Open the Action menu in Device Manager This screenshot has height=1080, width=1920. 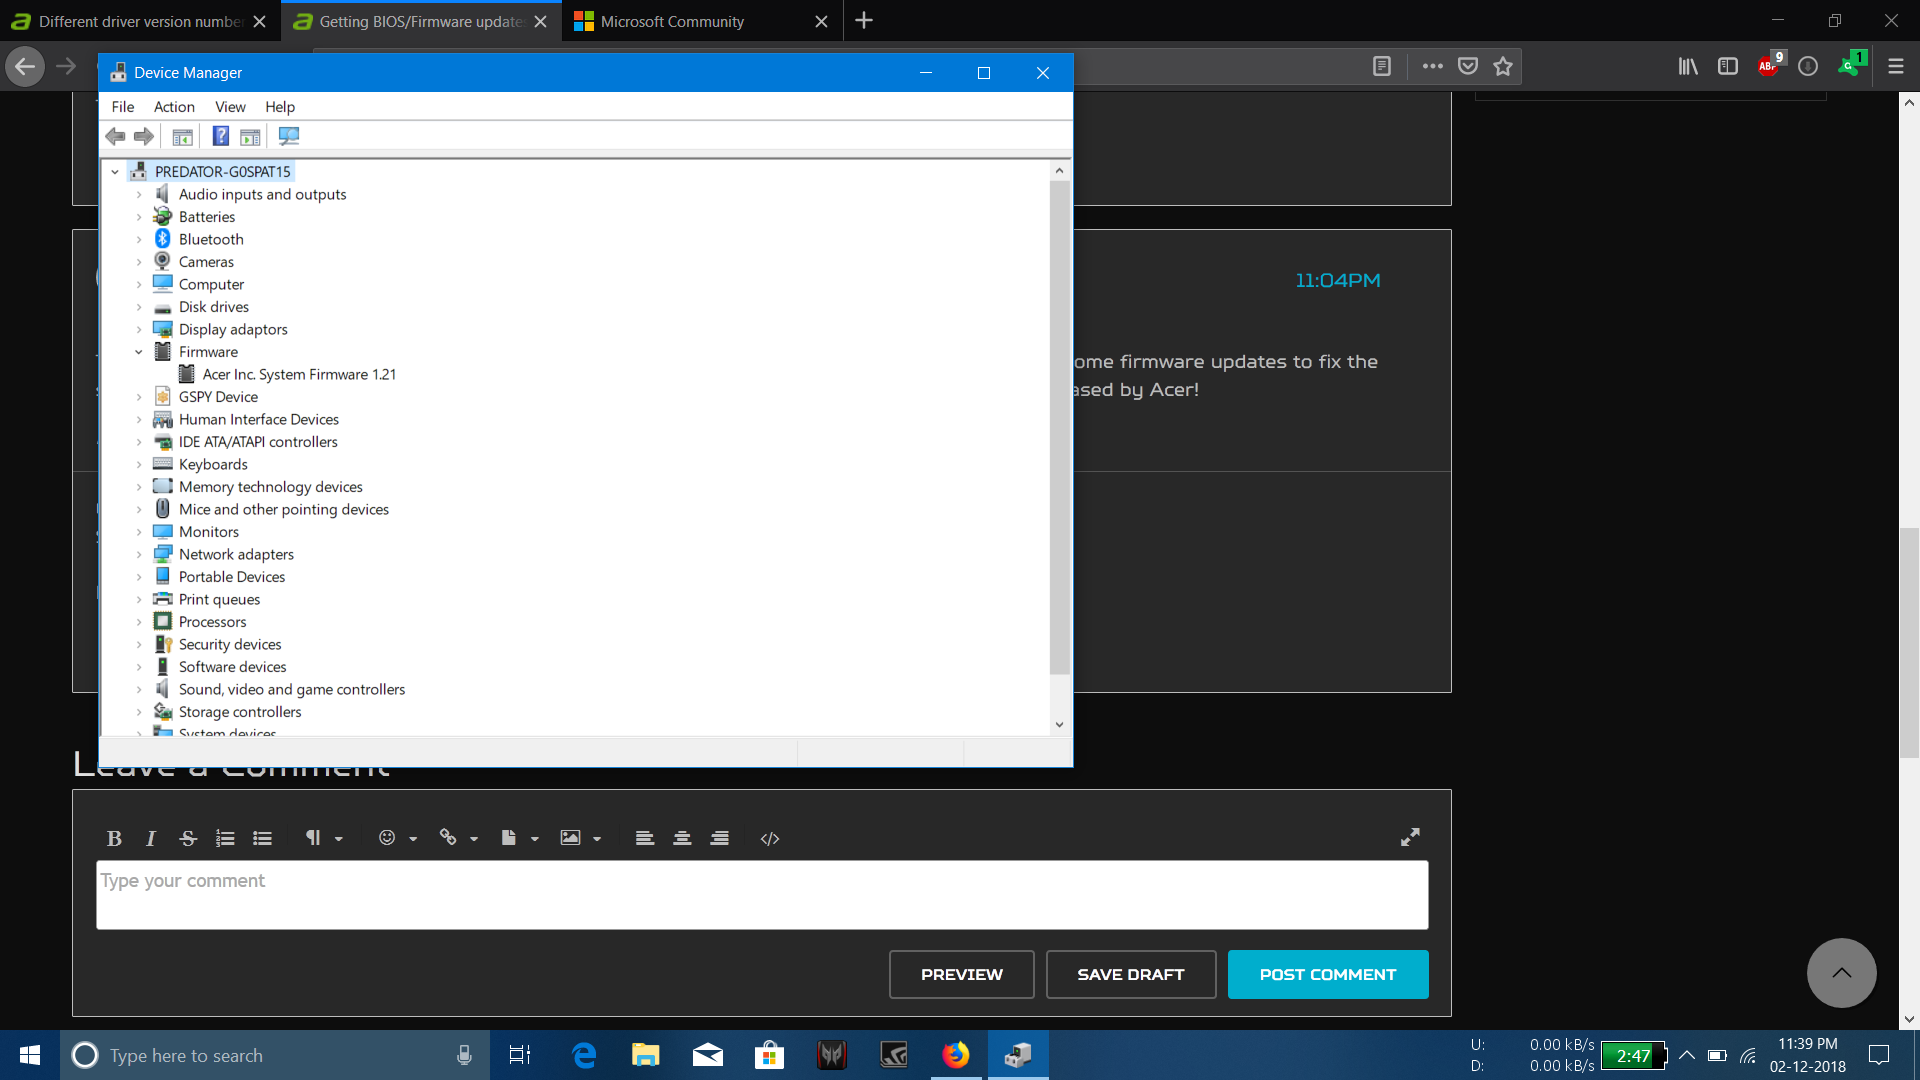point(171,107)
